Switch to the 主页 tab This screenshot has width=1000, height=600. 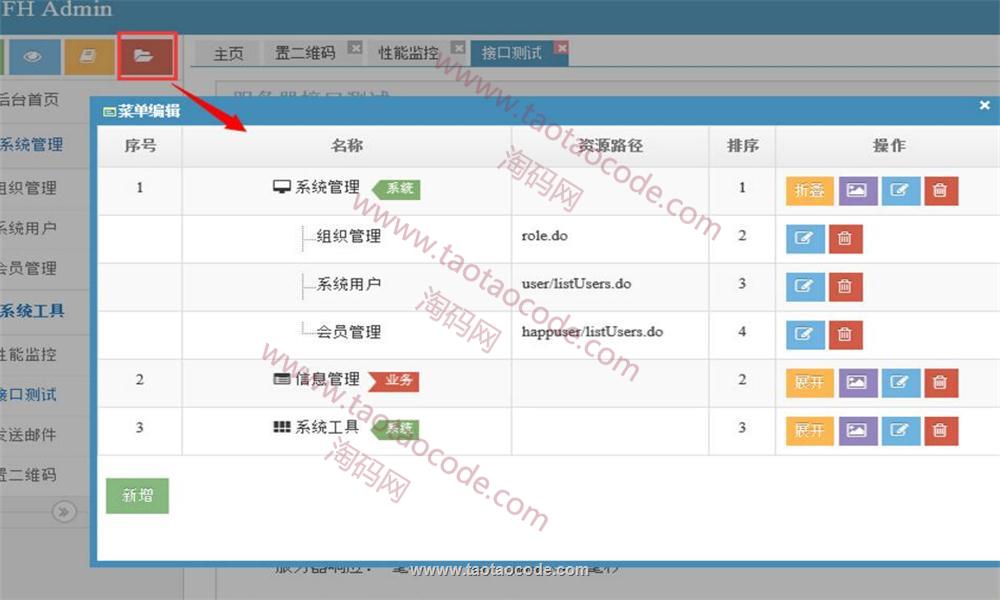pyautogui.click(x=228, y=54)
